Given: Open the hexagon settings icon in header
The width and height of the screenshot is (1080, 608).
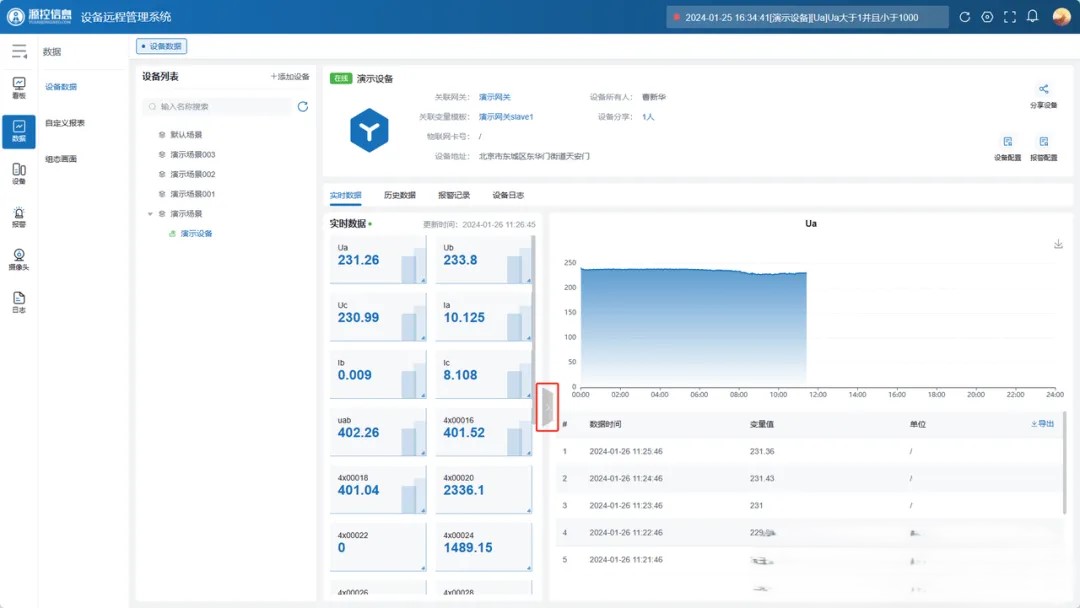Looking at the screenshot, I should 987,17.
